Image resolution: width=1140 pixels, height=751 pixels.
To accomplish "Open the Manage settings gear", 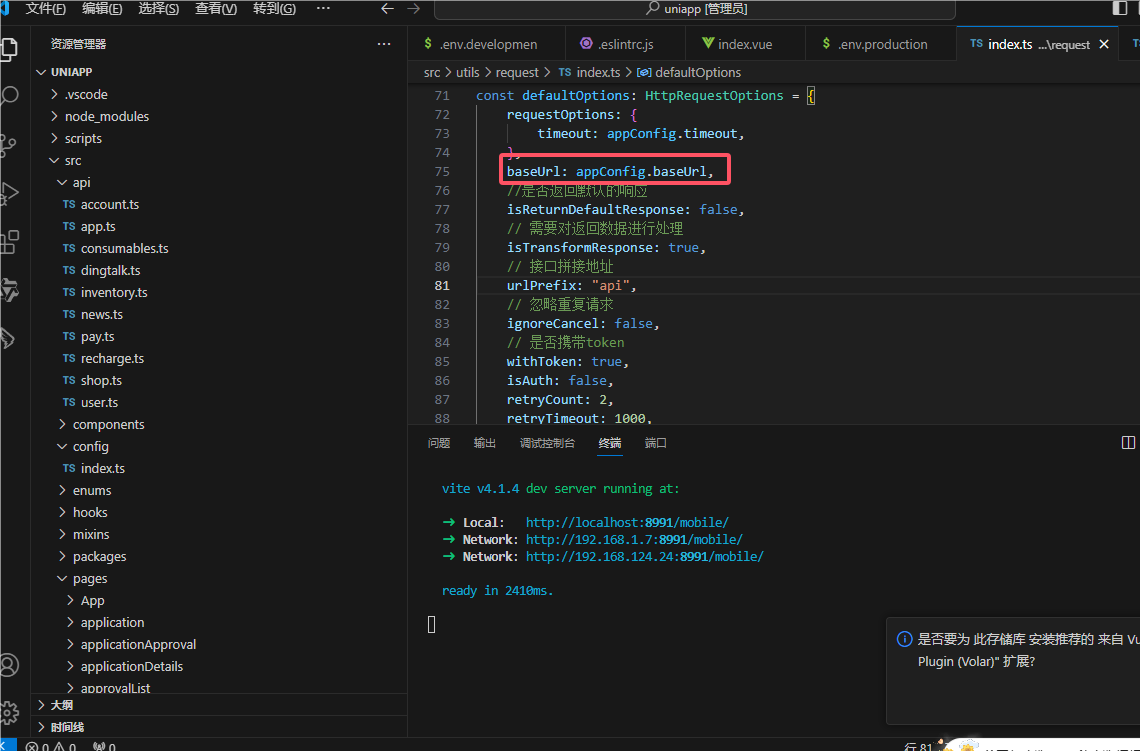I will tap(9, 712).
